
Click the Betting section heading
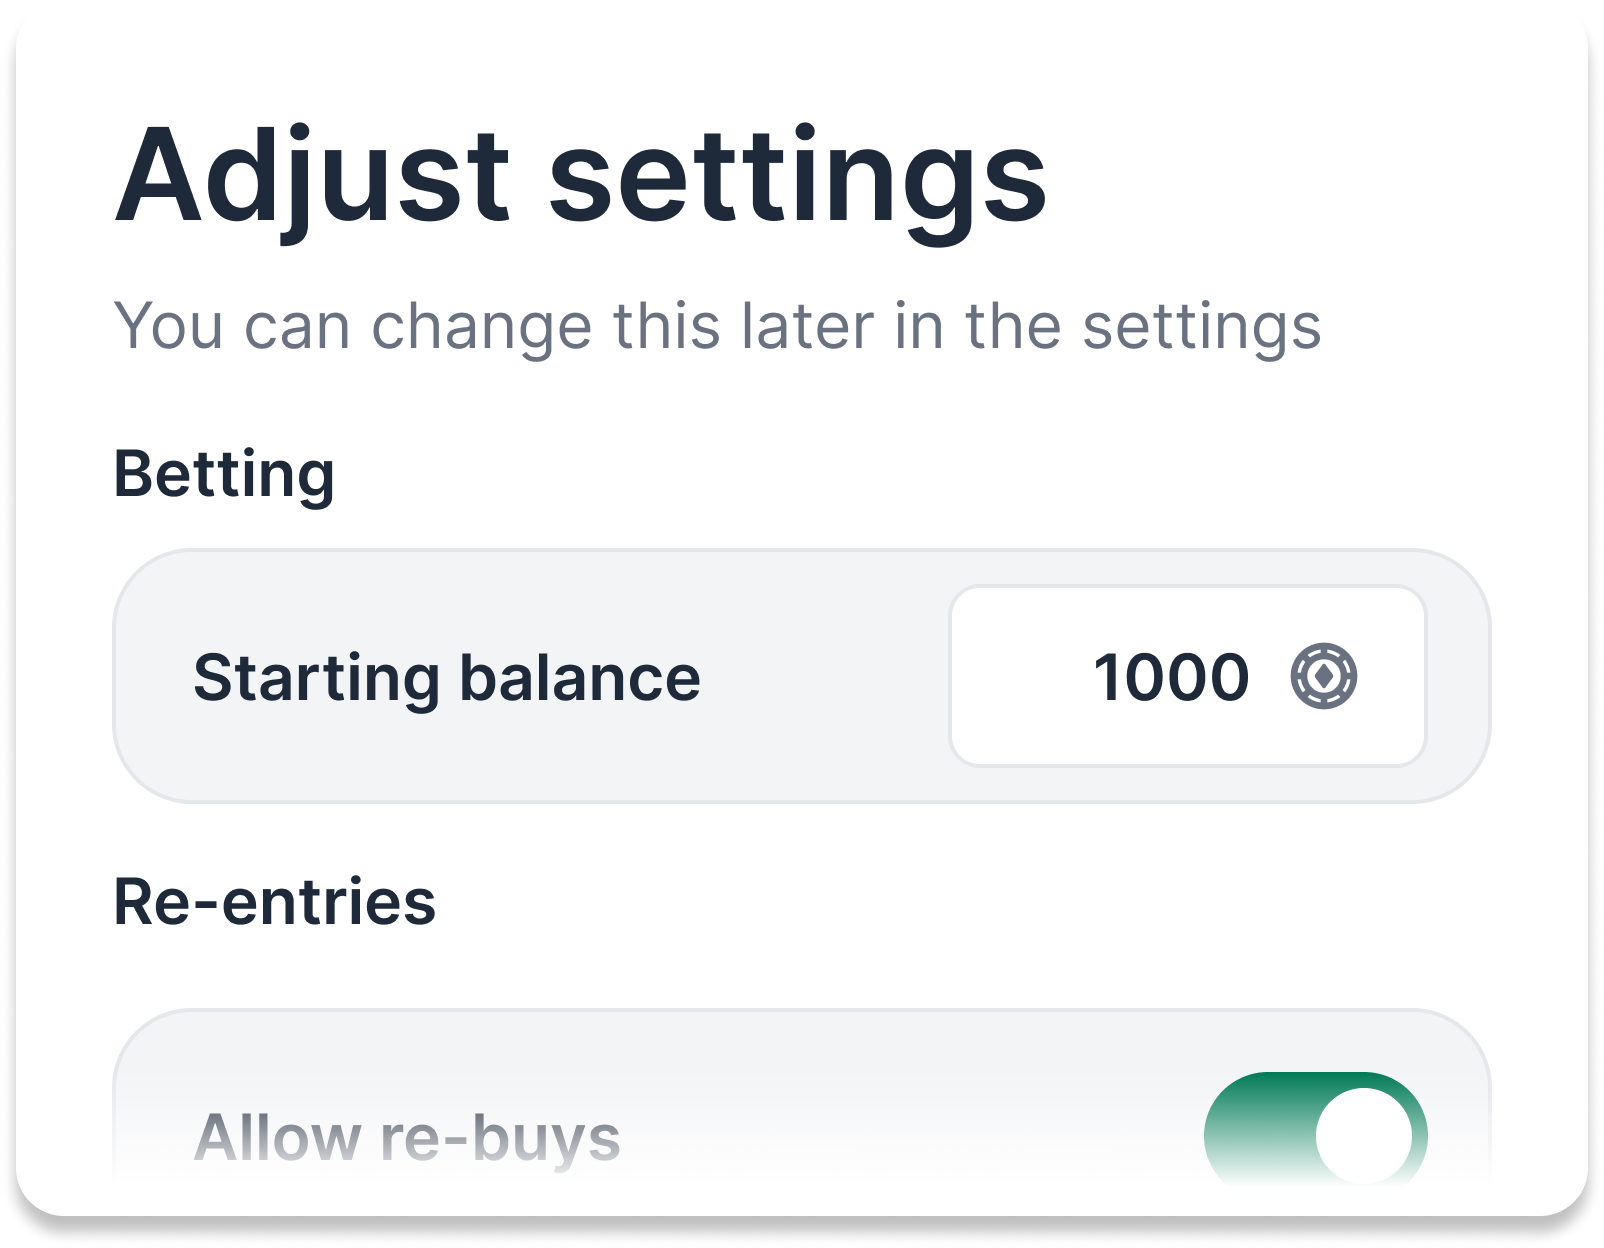(224, 473)
